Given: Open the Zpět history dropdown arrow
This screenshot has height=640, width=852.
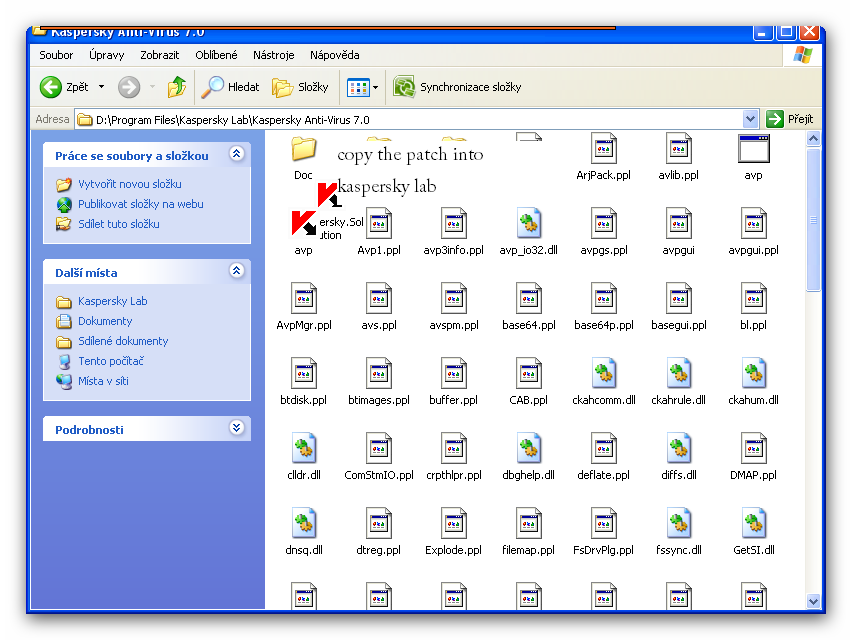Looking at the screenshot, I should point(102,87).
